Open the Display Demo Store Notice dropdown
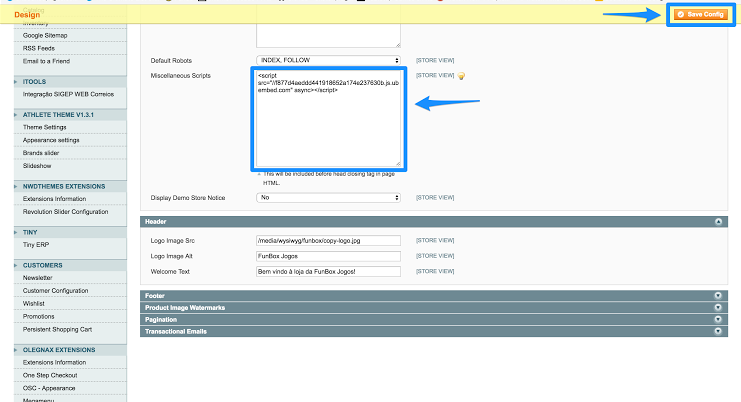The height and width of the screenshot is (402, 741). pos(328,198)
